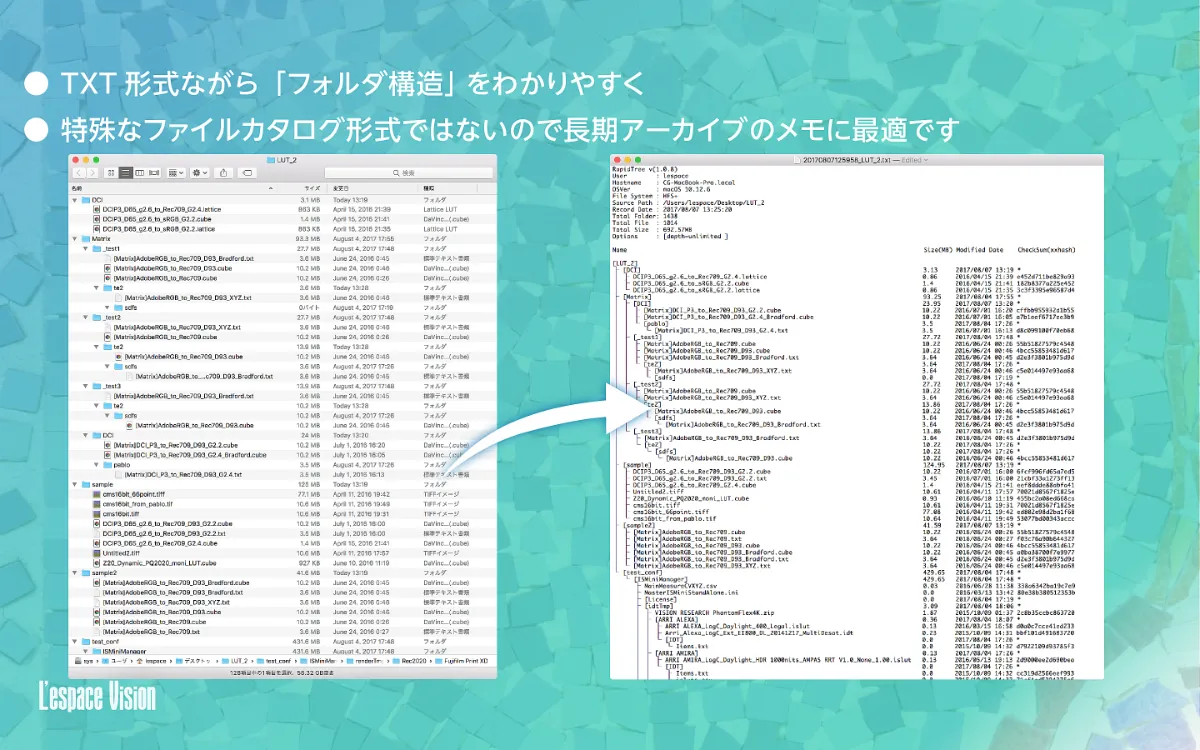The image size is (1200, 750).
Task: Click the LUT_2 proxy icon in the title bar
Action: coord(270,161)
